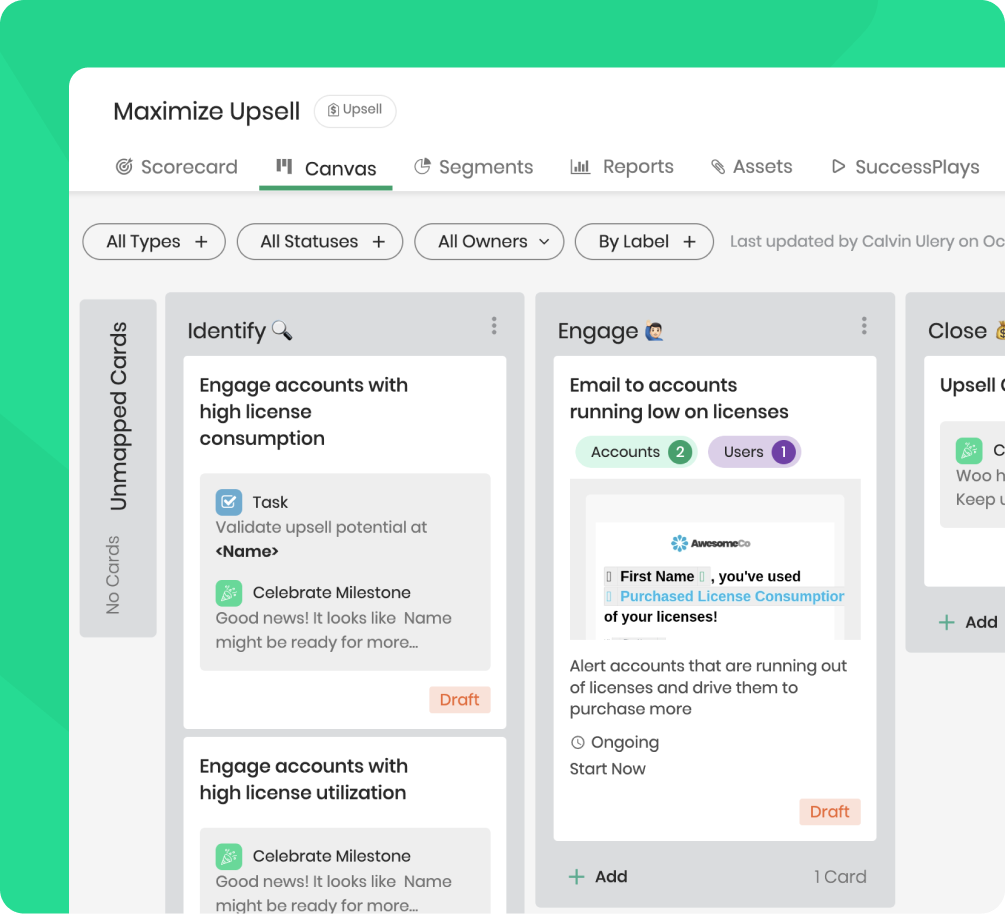
Task: Click the Validate upsell potential text
Action: coord(321,528)
